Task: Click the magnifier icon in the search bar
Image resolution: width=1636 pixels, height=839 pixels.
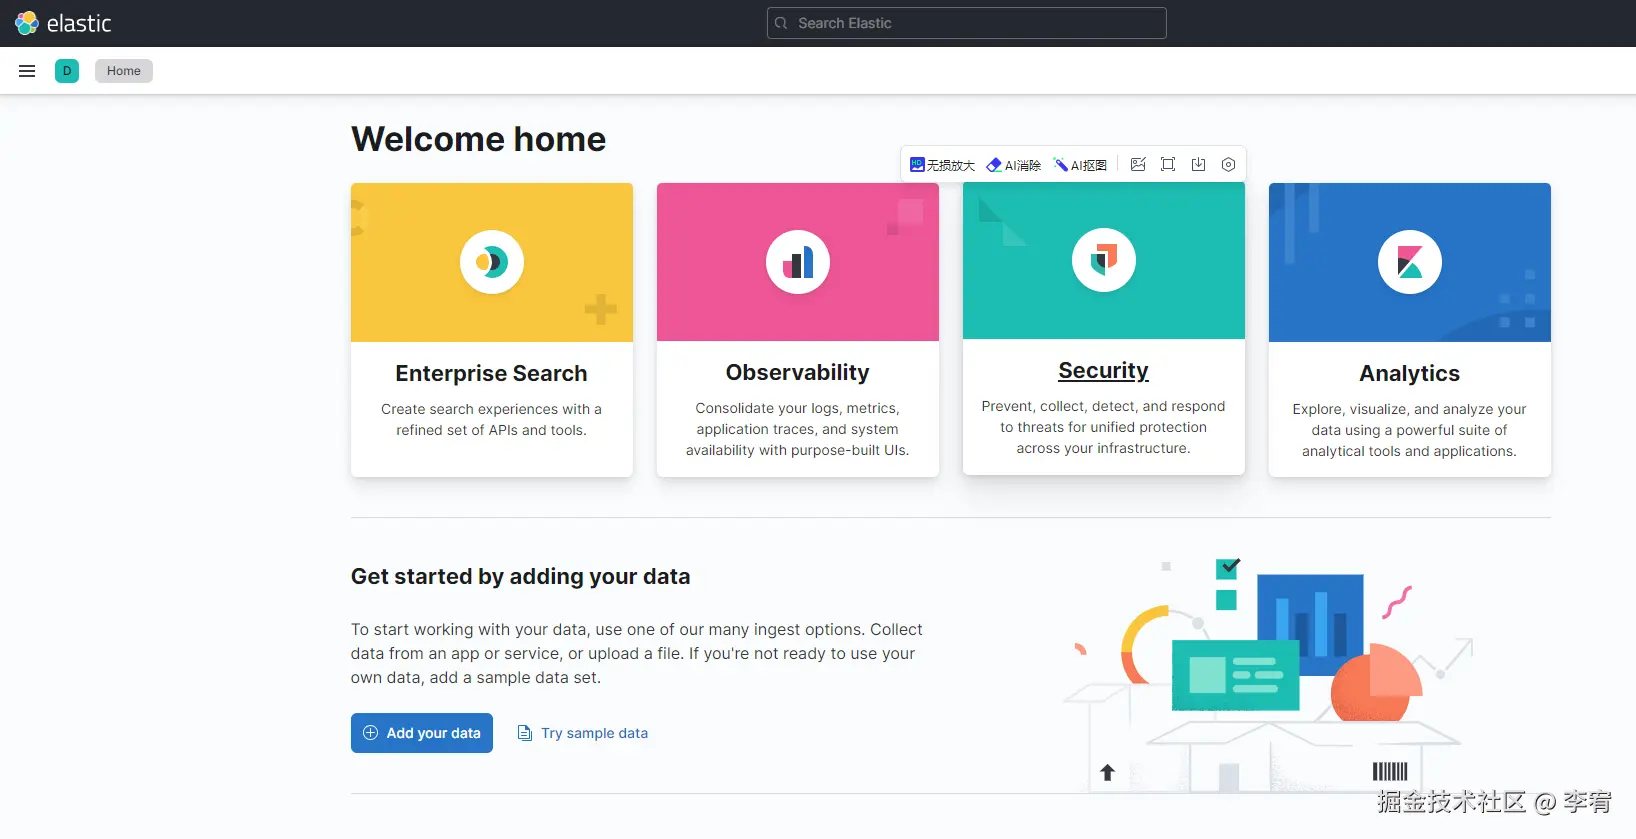Action: pos(782,23)
